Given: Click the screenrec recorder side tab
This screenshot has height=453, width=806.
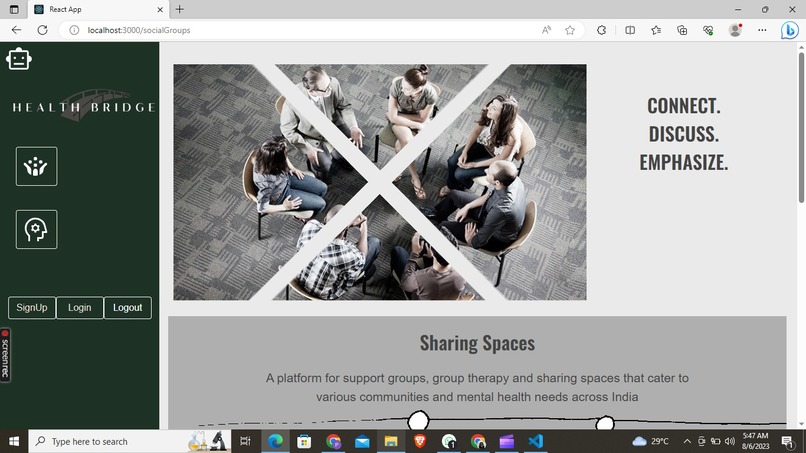Looking at the screenshot, I should 5,355.
